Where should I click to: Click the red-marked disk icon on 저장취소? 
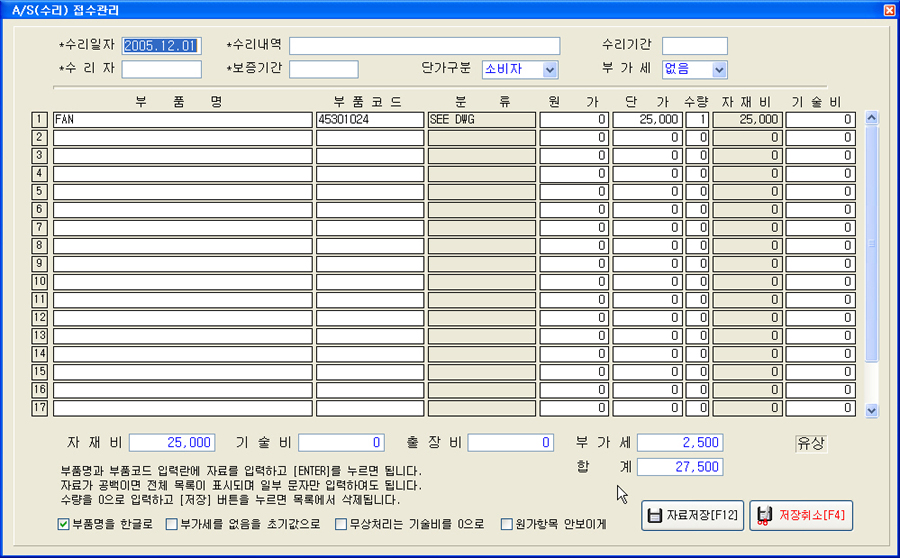763,515
